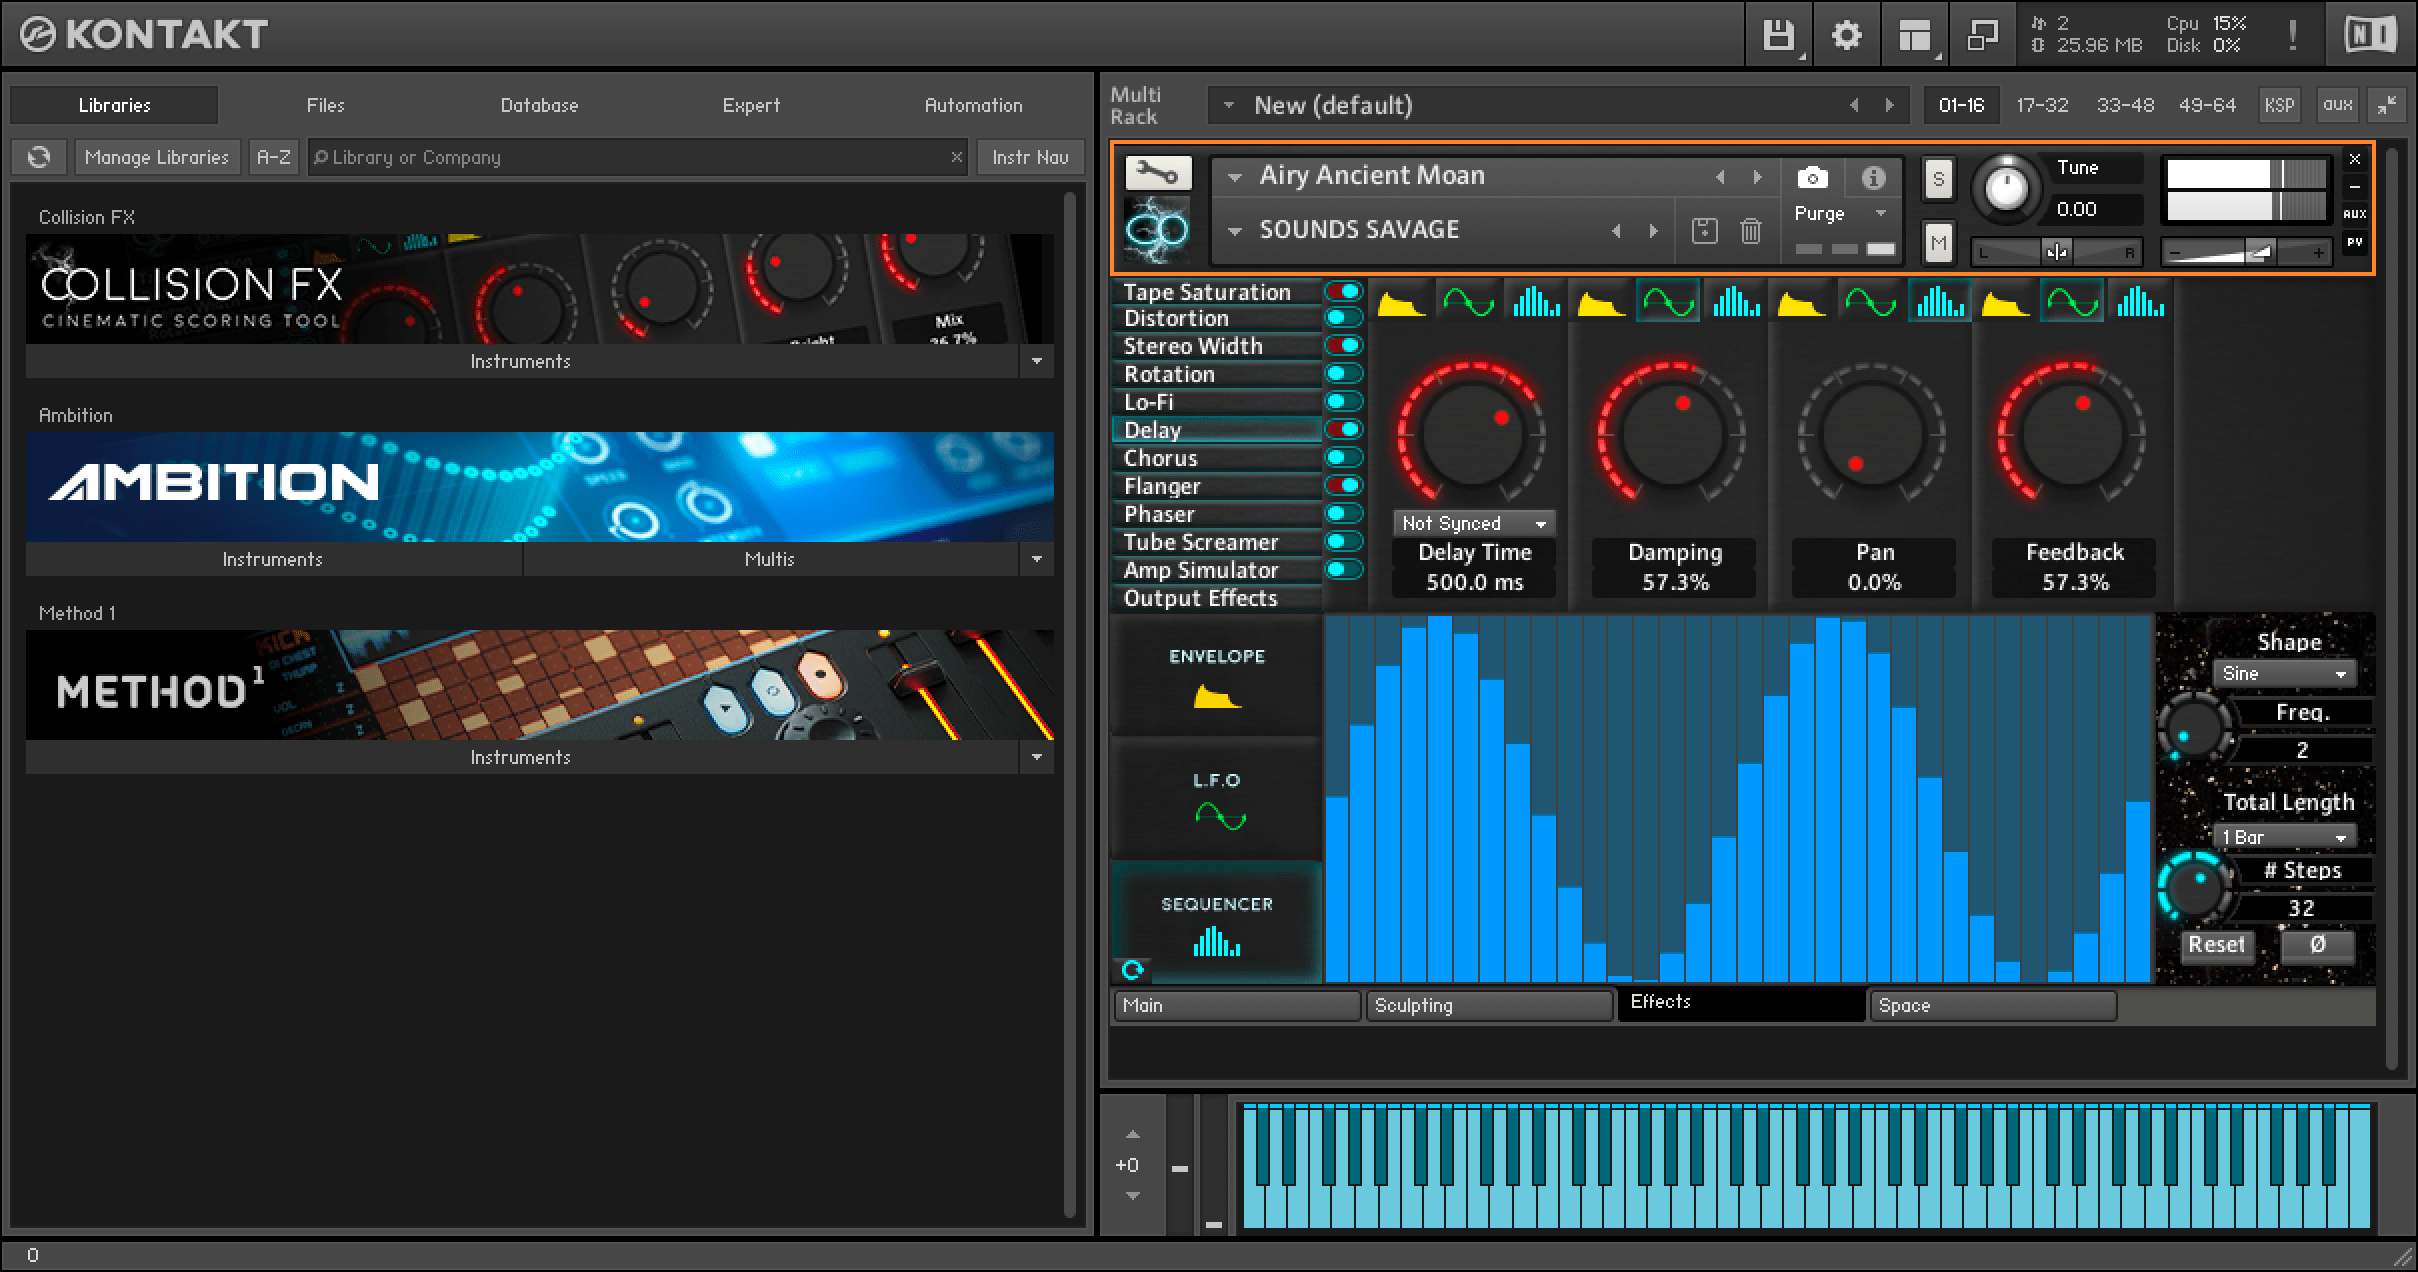Select the Output Effects list entry
Viewport: 2418px width, 1272px height.
click(1216, 598)
